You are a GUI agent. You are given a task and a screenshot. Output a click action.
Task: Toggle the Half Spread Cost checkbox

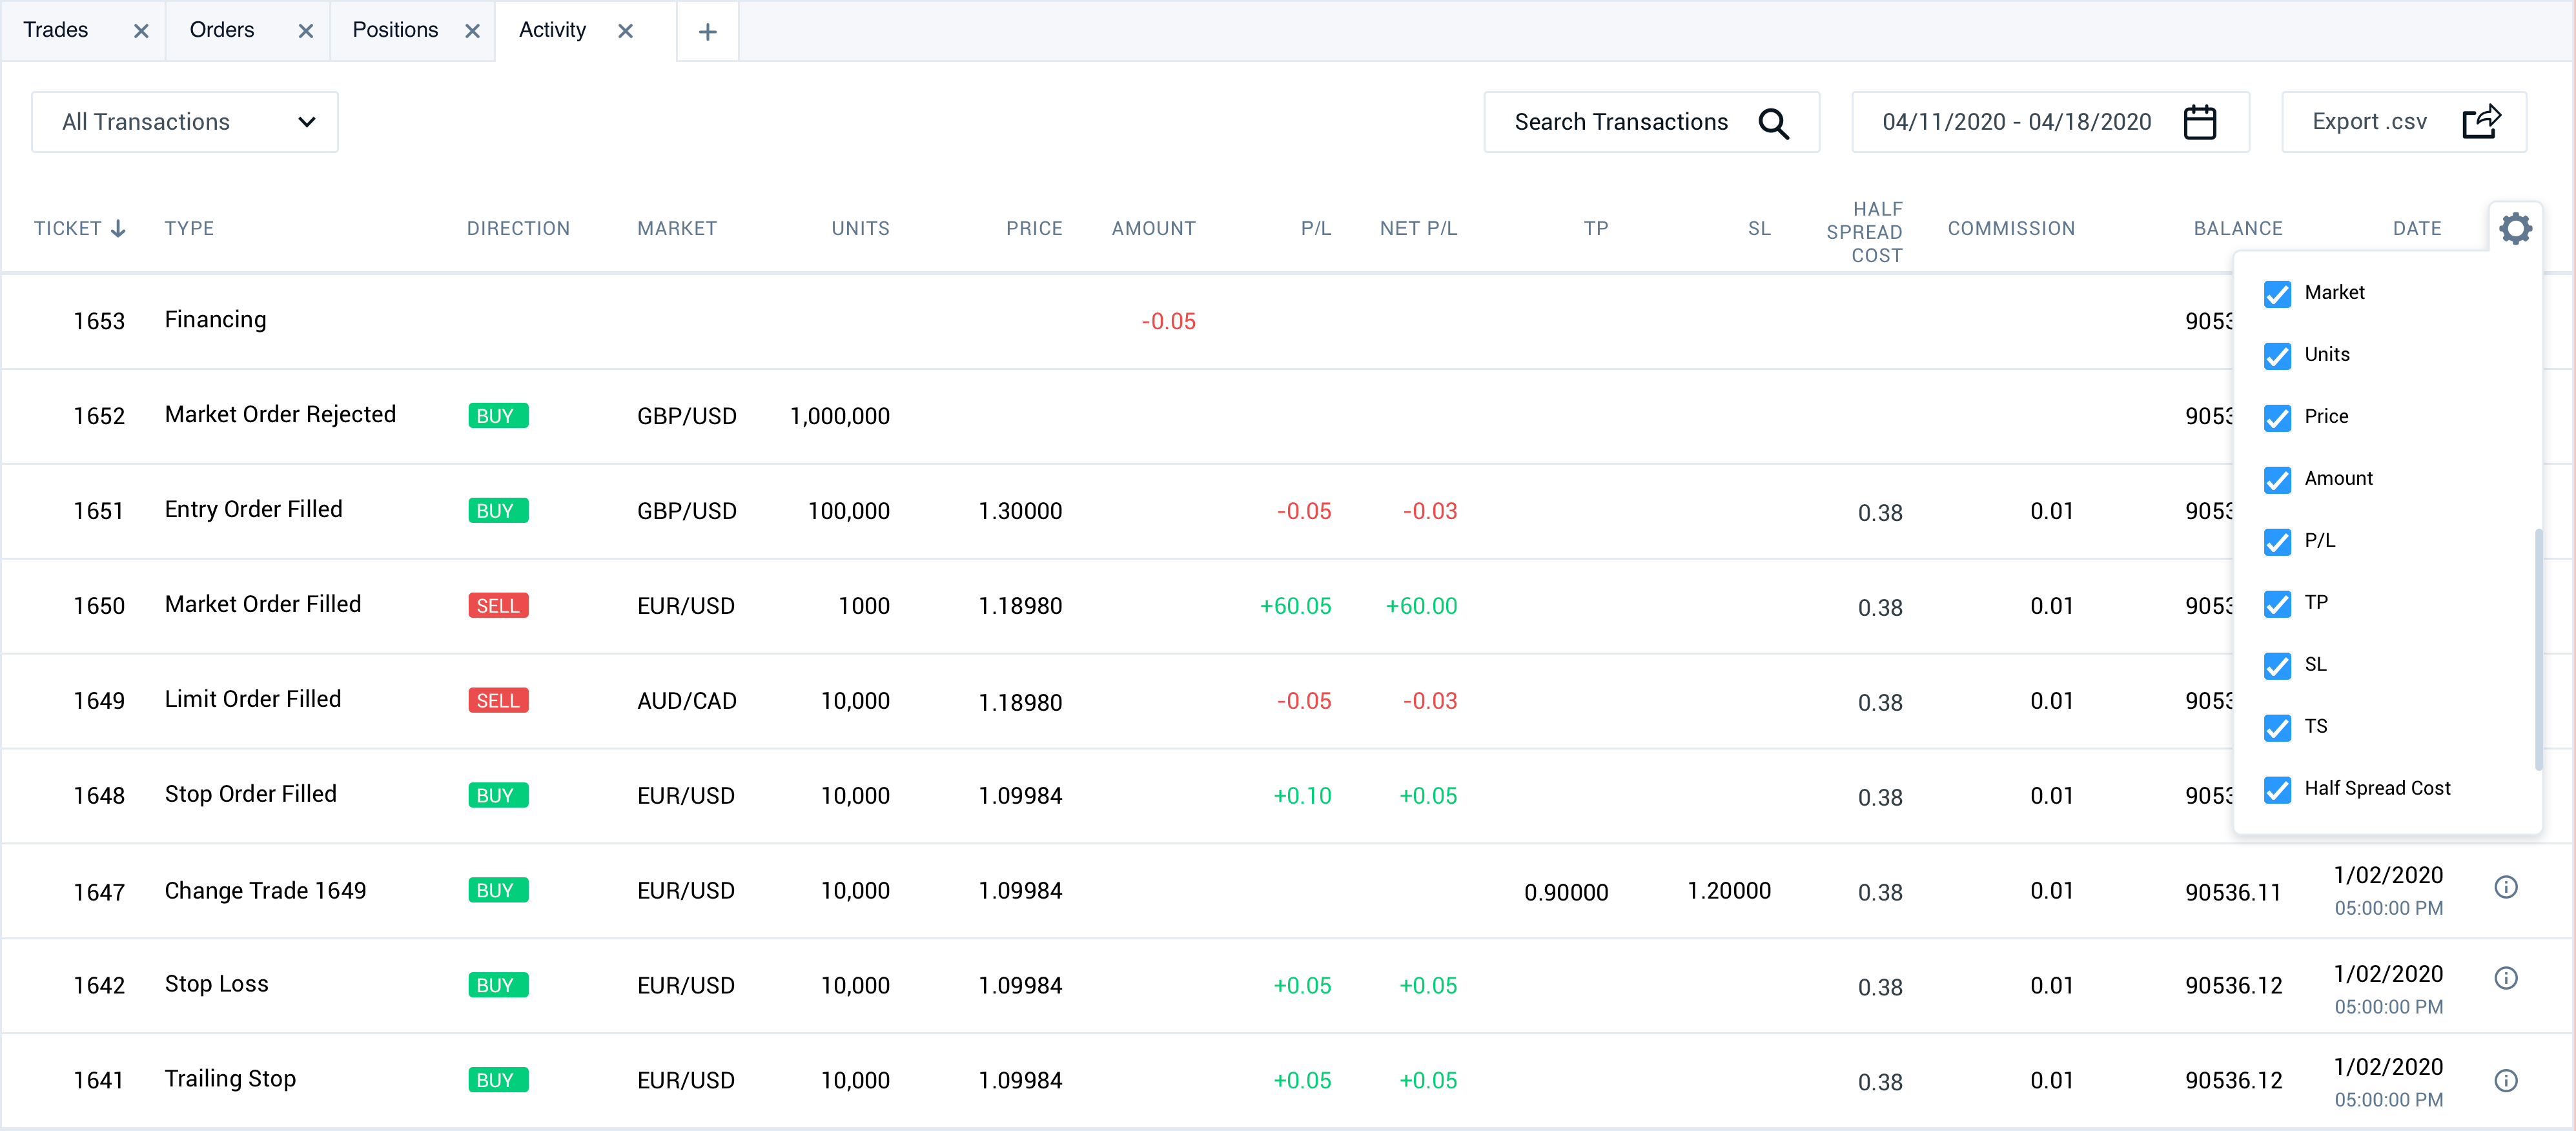[x=2277, y=790]
